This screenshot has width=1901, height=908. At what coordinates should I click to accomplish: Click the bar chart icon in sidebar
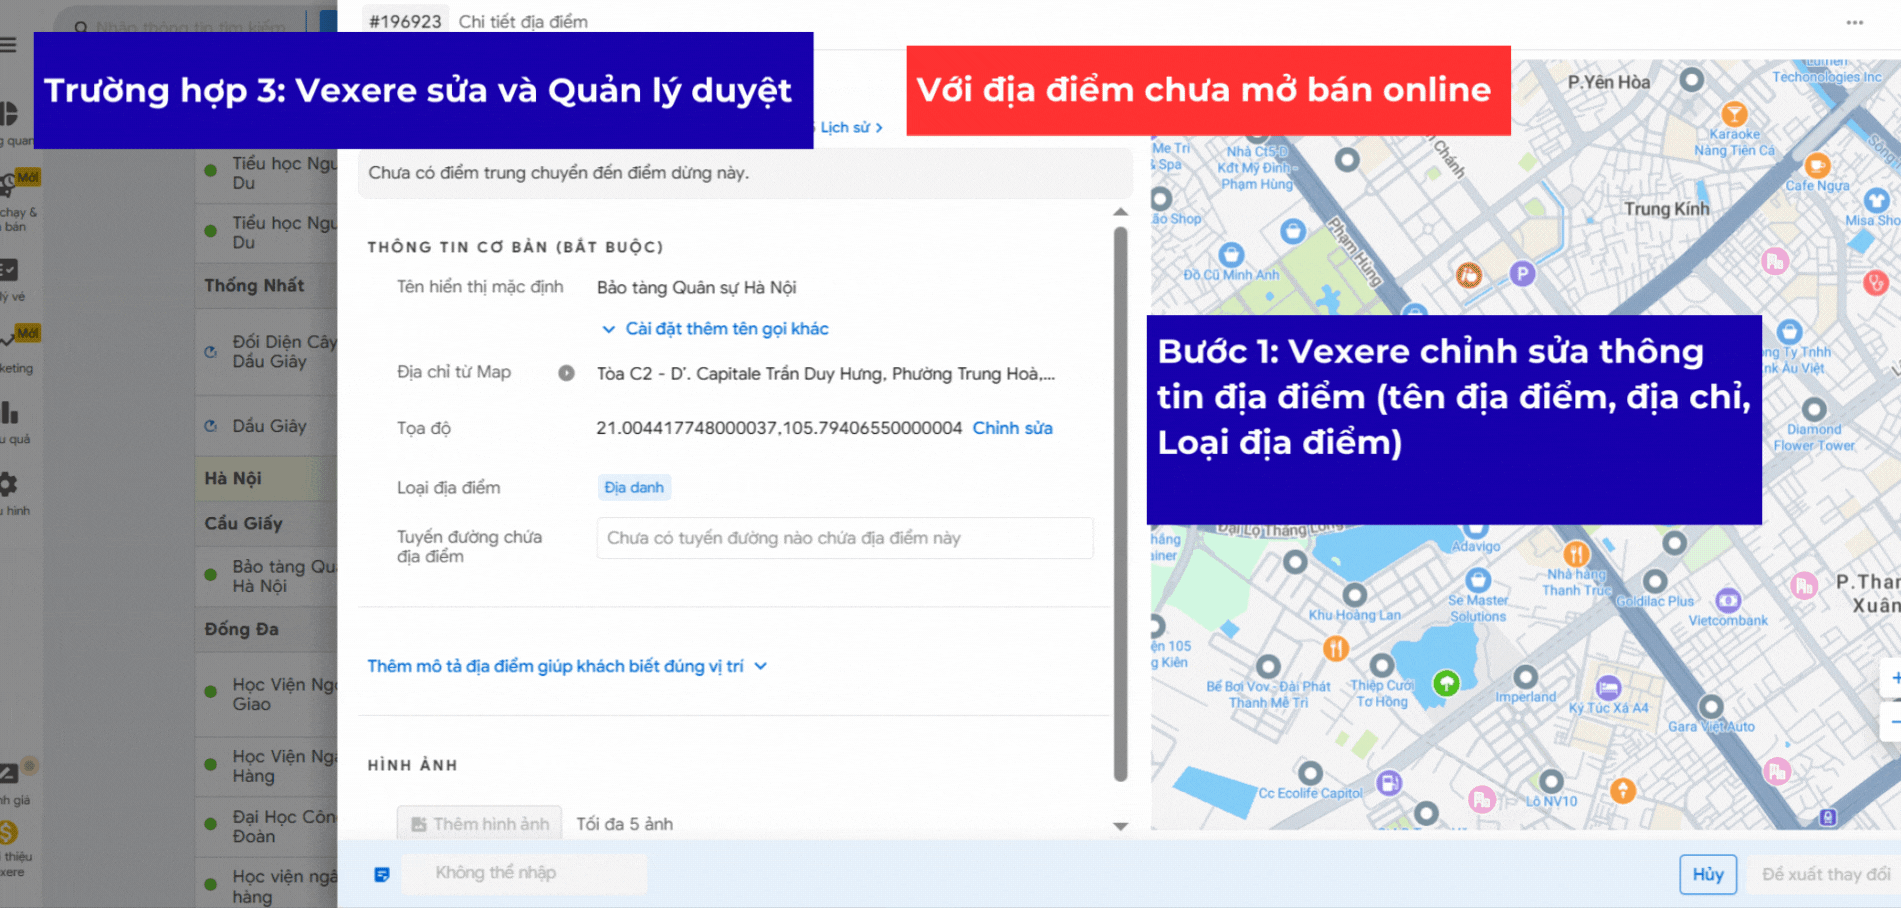click(9, 413)
